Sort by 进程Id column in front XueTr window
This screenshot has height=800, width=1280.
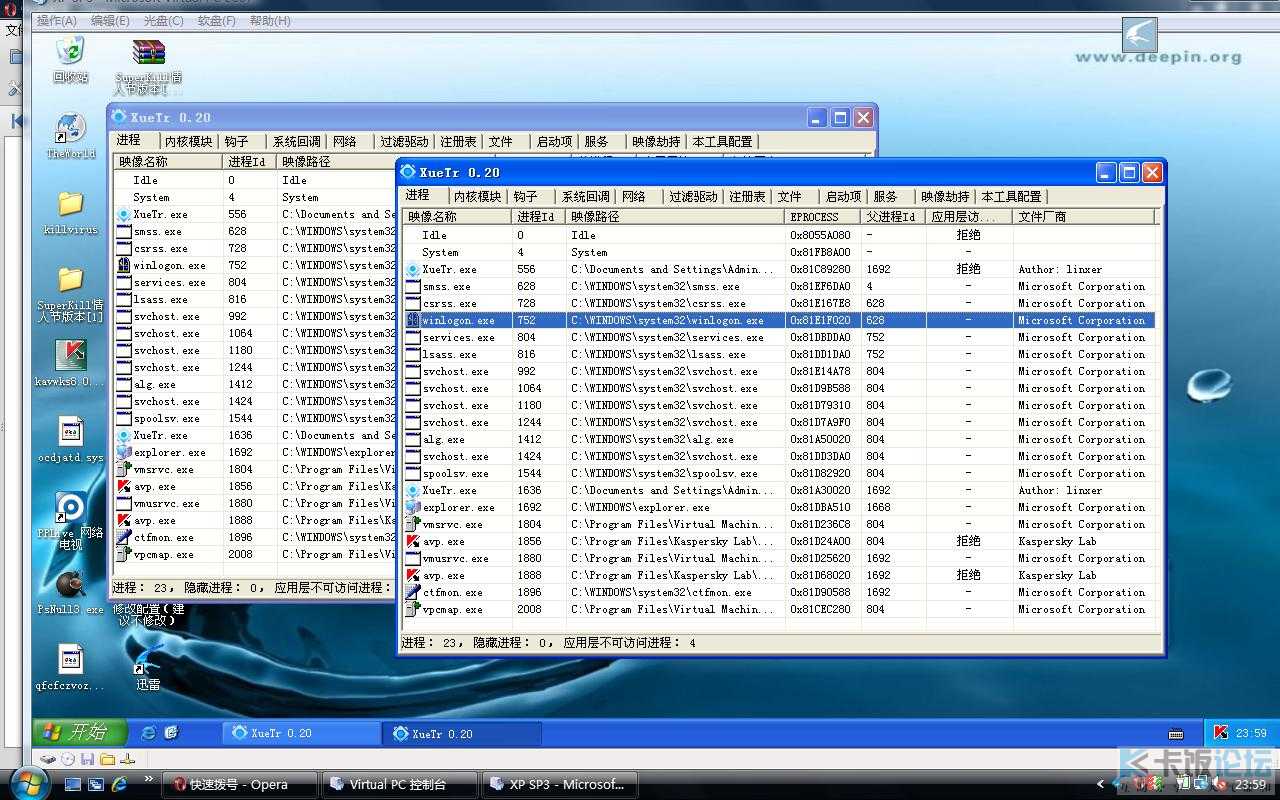coord(539,216)
